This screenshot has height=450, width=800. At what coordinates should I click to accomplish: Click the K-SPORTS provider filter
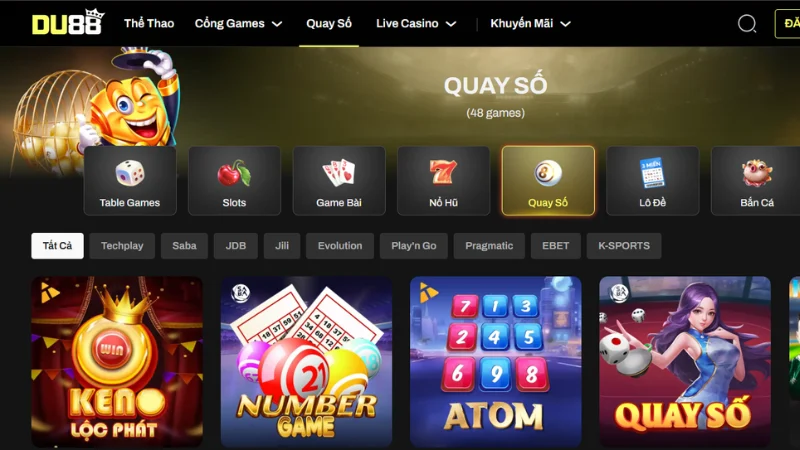coord(624,246)
